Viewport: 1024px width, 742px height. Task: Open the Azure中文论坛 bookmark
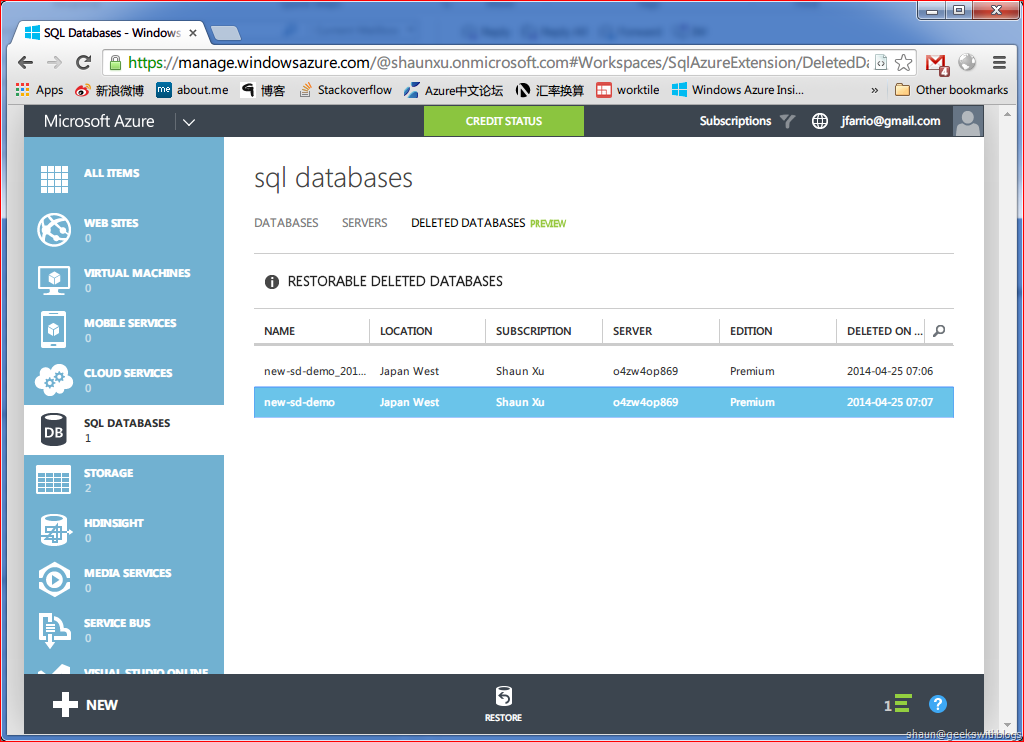click(x=453, y=90)
